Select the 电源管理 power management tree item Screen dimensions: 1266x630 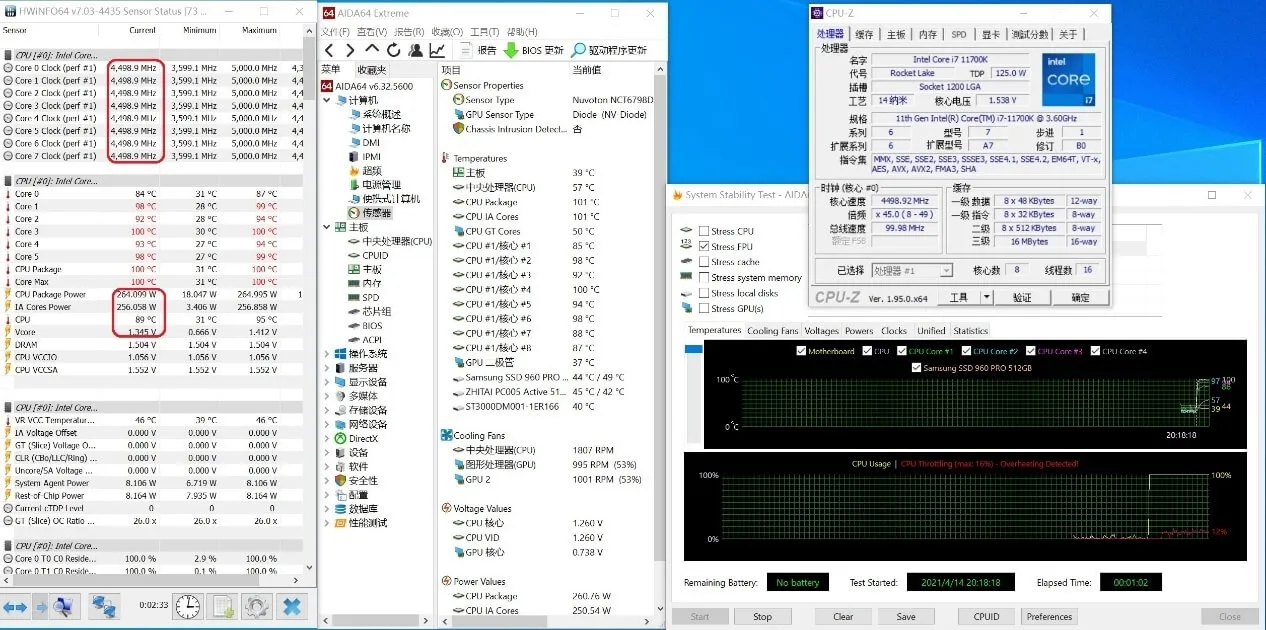click(374, 185)
